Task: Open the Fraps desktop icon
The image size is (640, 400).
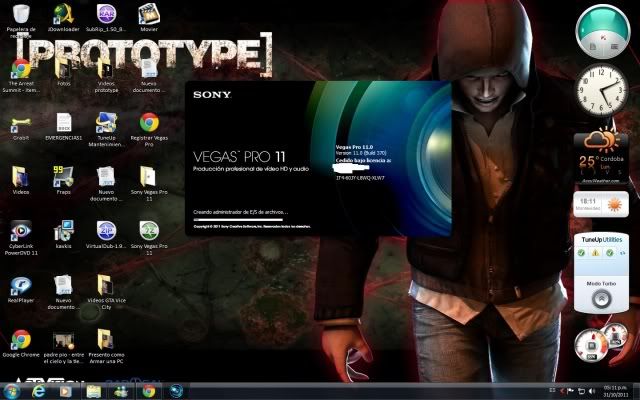Action: (x=63, y=178)
